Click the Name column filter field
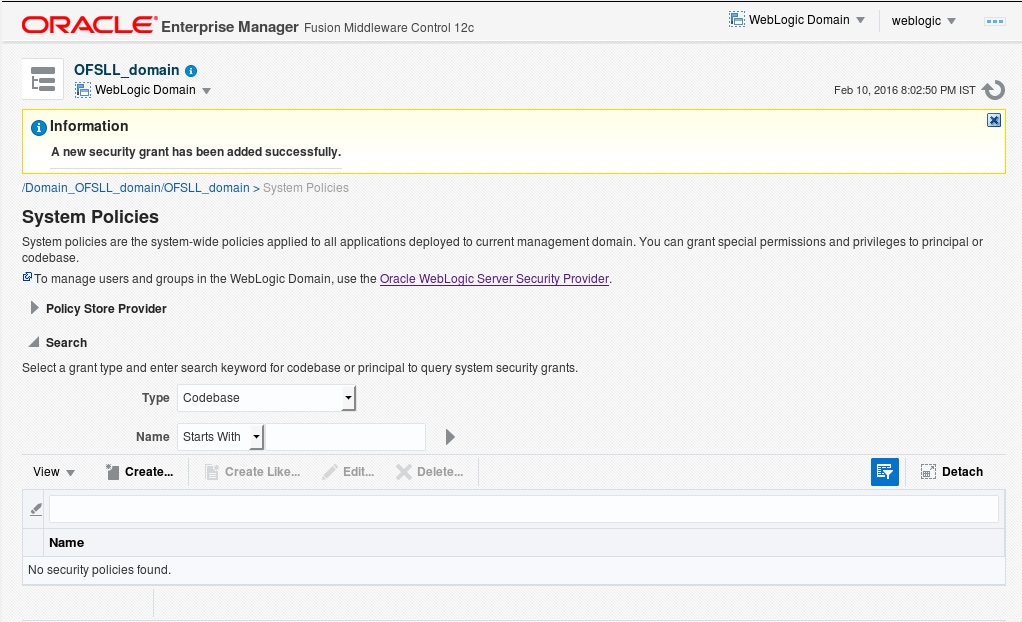The image size is (1022, 622). pyautogui.click(x=523, y=509)
